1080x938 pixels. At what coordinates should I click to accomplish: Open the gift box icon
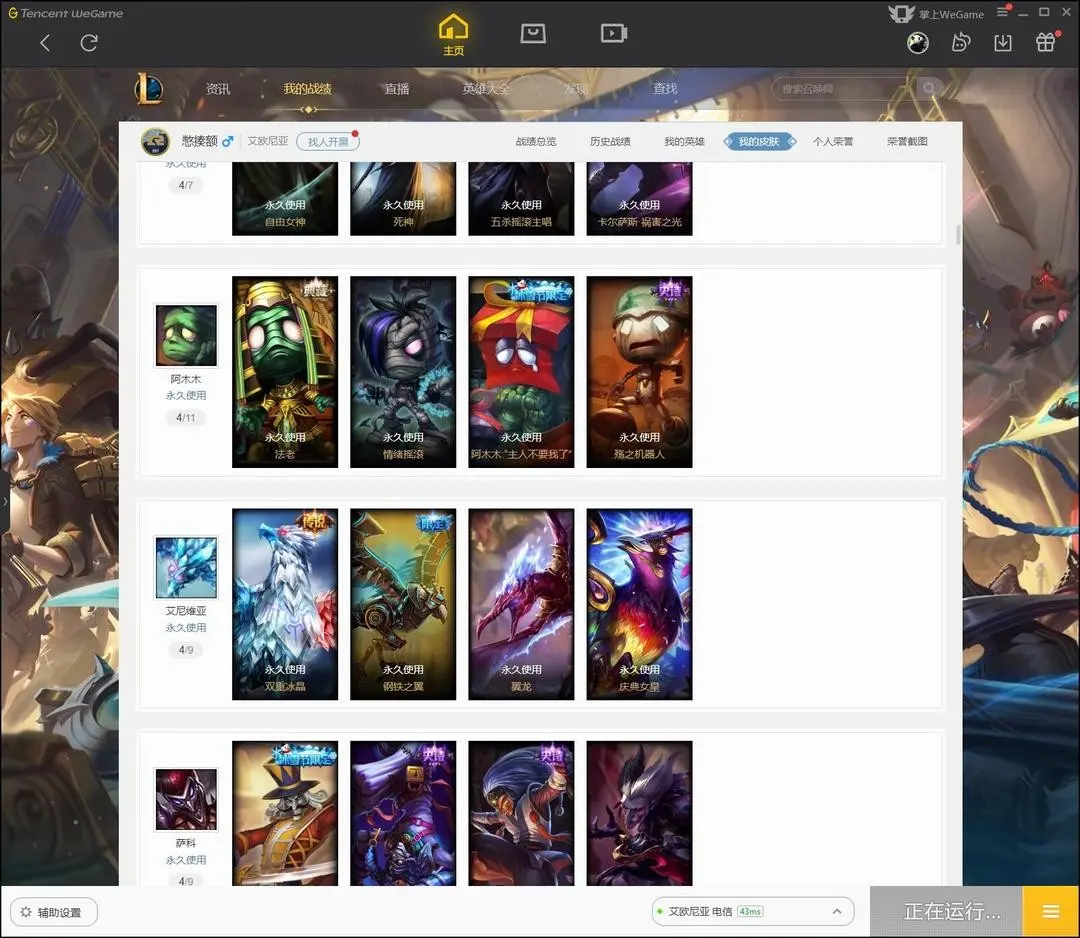[1046, 43]
